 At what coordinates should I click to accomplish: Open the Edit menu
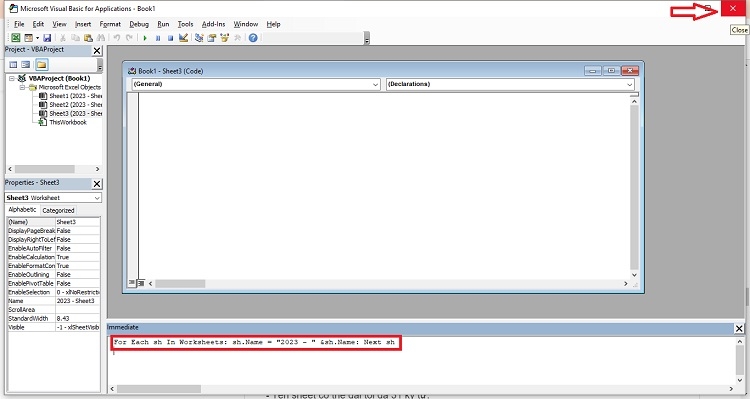tap(38, 24)
